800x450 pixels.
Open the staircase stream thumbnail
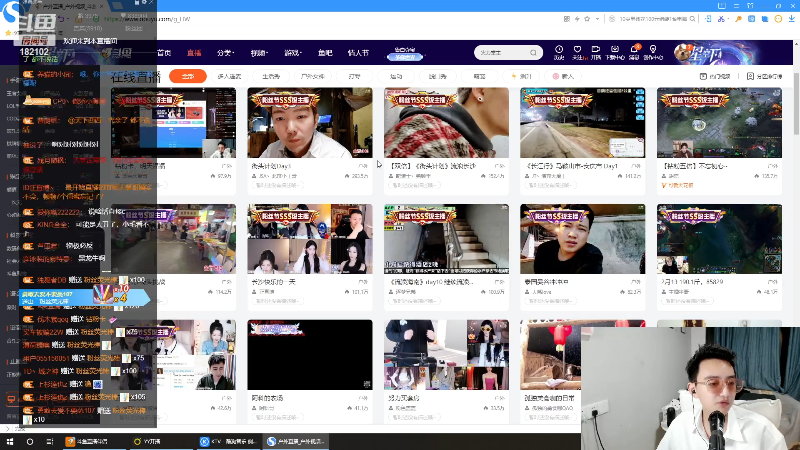pyautogui.click(x=446, y=239)
